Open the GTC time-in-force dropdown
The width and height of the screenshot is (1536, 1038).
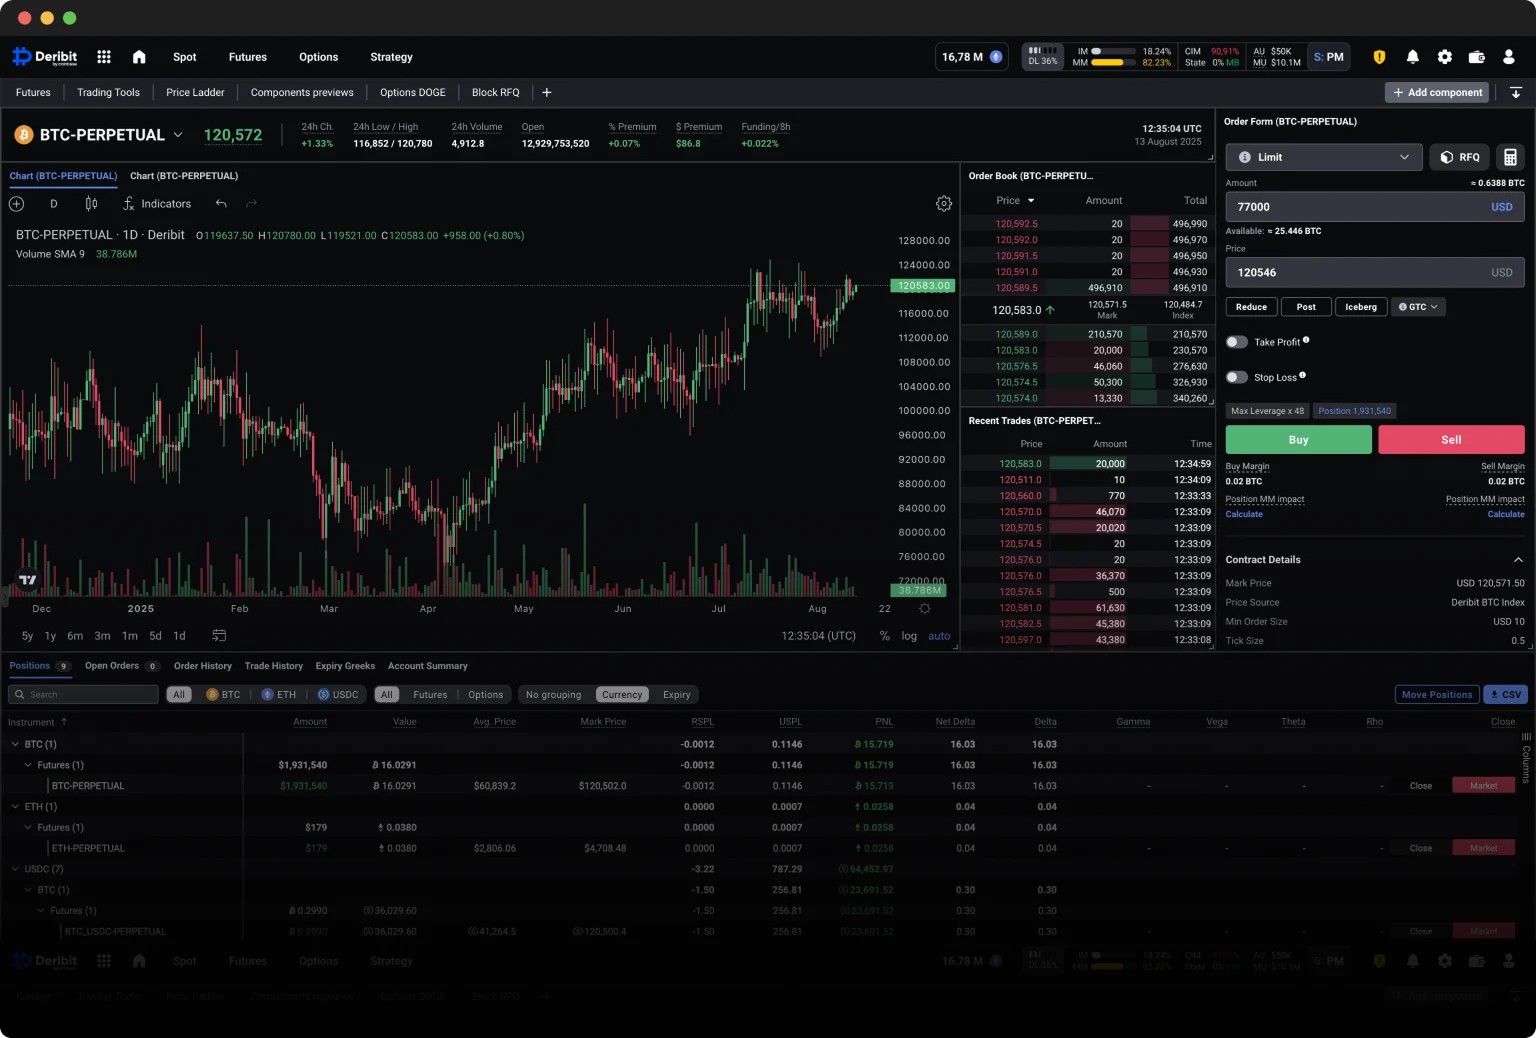(1418, 307)
